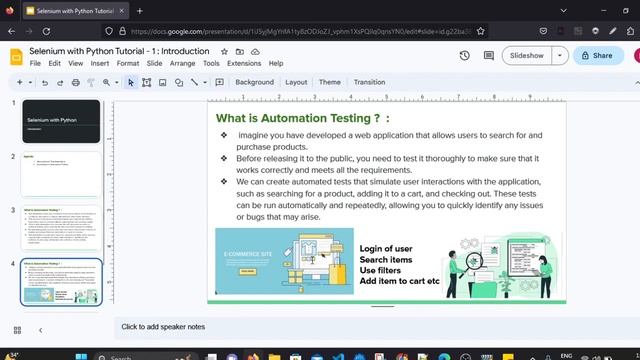Open the View menu

(76, 63)
